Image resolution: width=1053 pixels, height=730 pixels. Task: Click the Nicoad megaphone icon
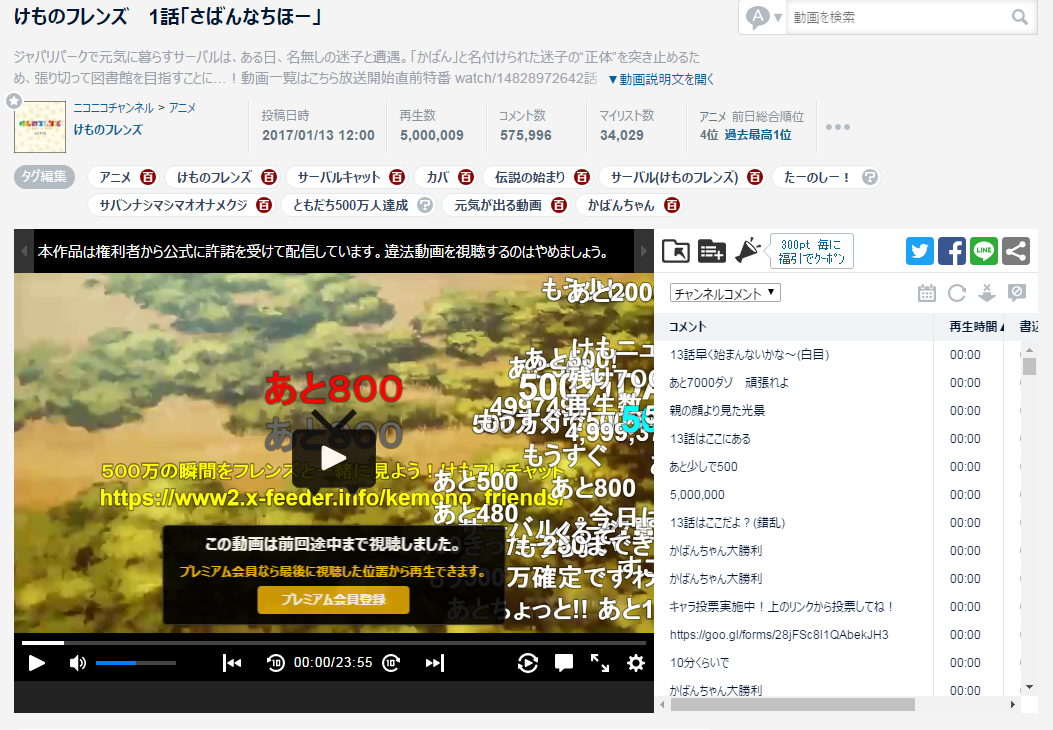[x=747, y=250]
